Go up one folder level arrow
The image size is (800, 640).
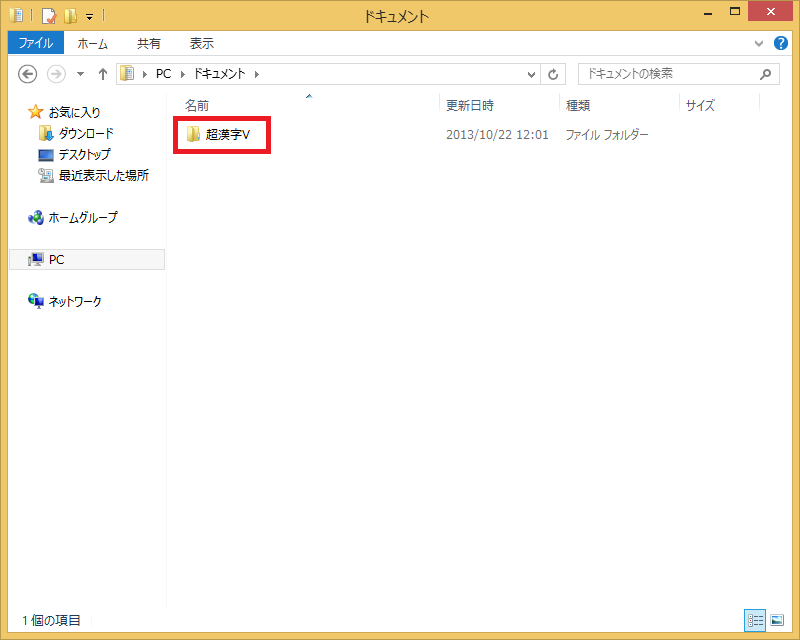coord(103,74)
